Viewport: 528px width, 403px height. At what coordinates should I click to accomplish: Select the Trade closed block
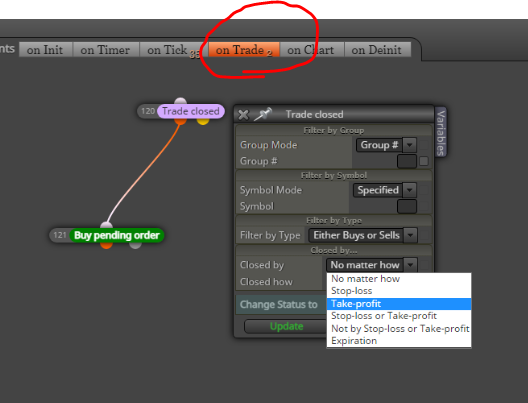[x=191, y=111]
